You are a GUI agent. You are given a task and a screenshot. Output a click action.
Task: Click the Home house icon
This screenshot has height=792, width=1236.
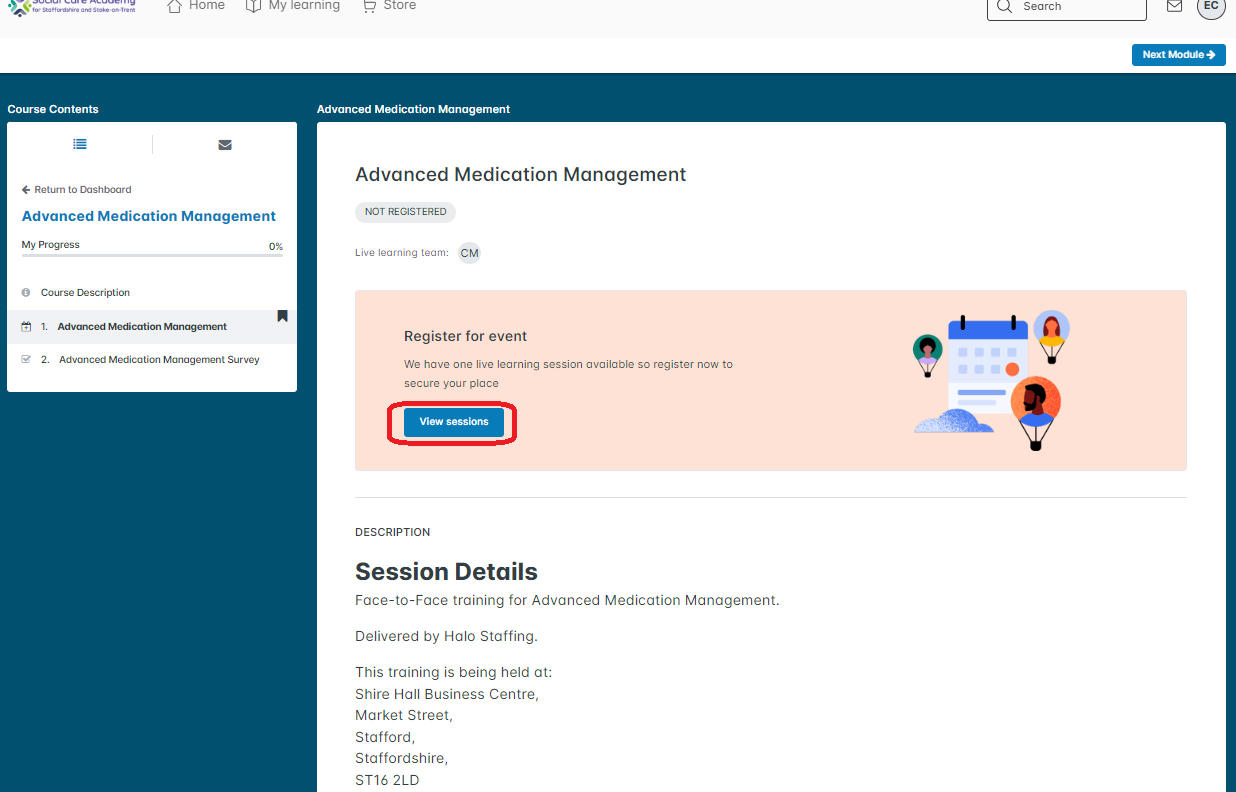point(175,6)
